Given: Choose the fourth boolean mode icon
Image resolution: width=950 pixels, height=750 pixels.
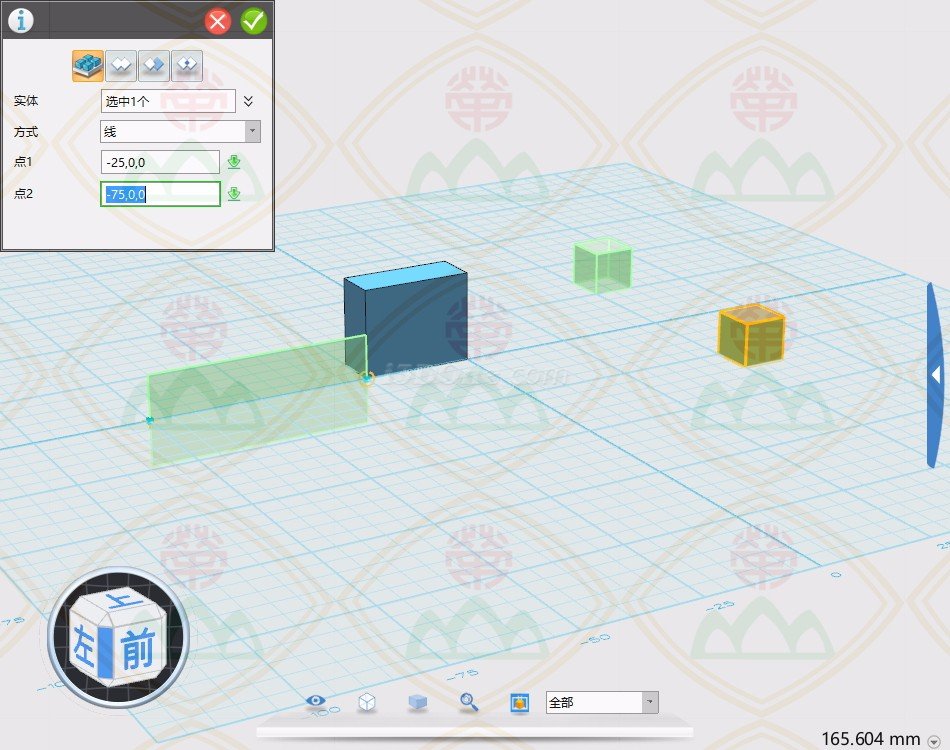Looking at the screenshot, I should point(187,66).
